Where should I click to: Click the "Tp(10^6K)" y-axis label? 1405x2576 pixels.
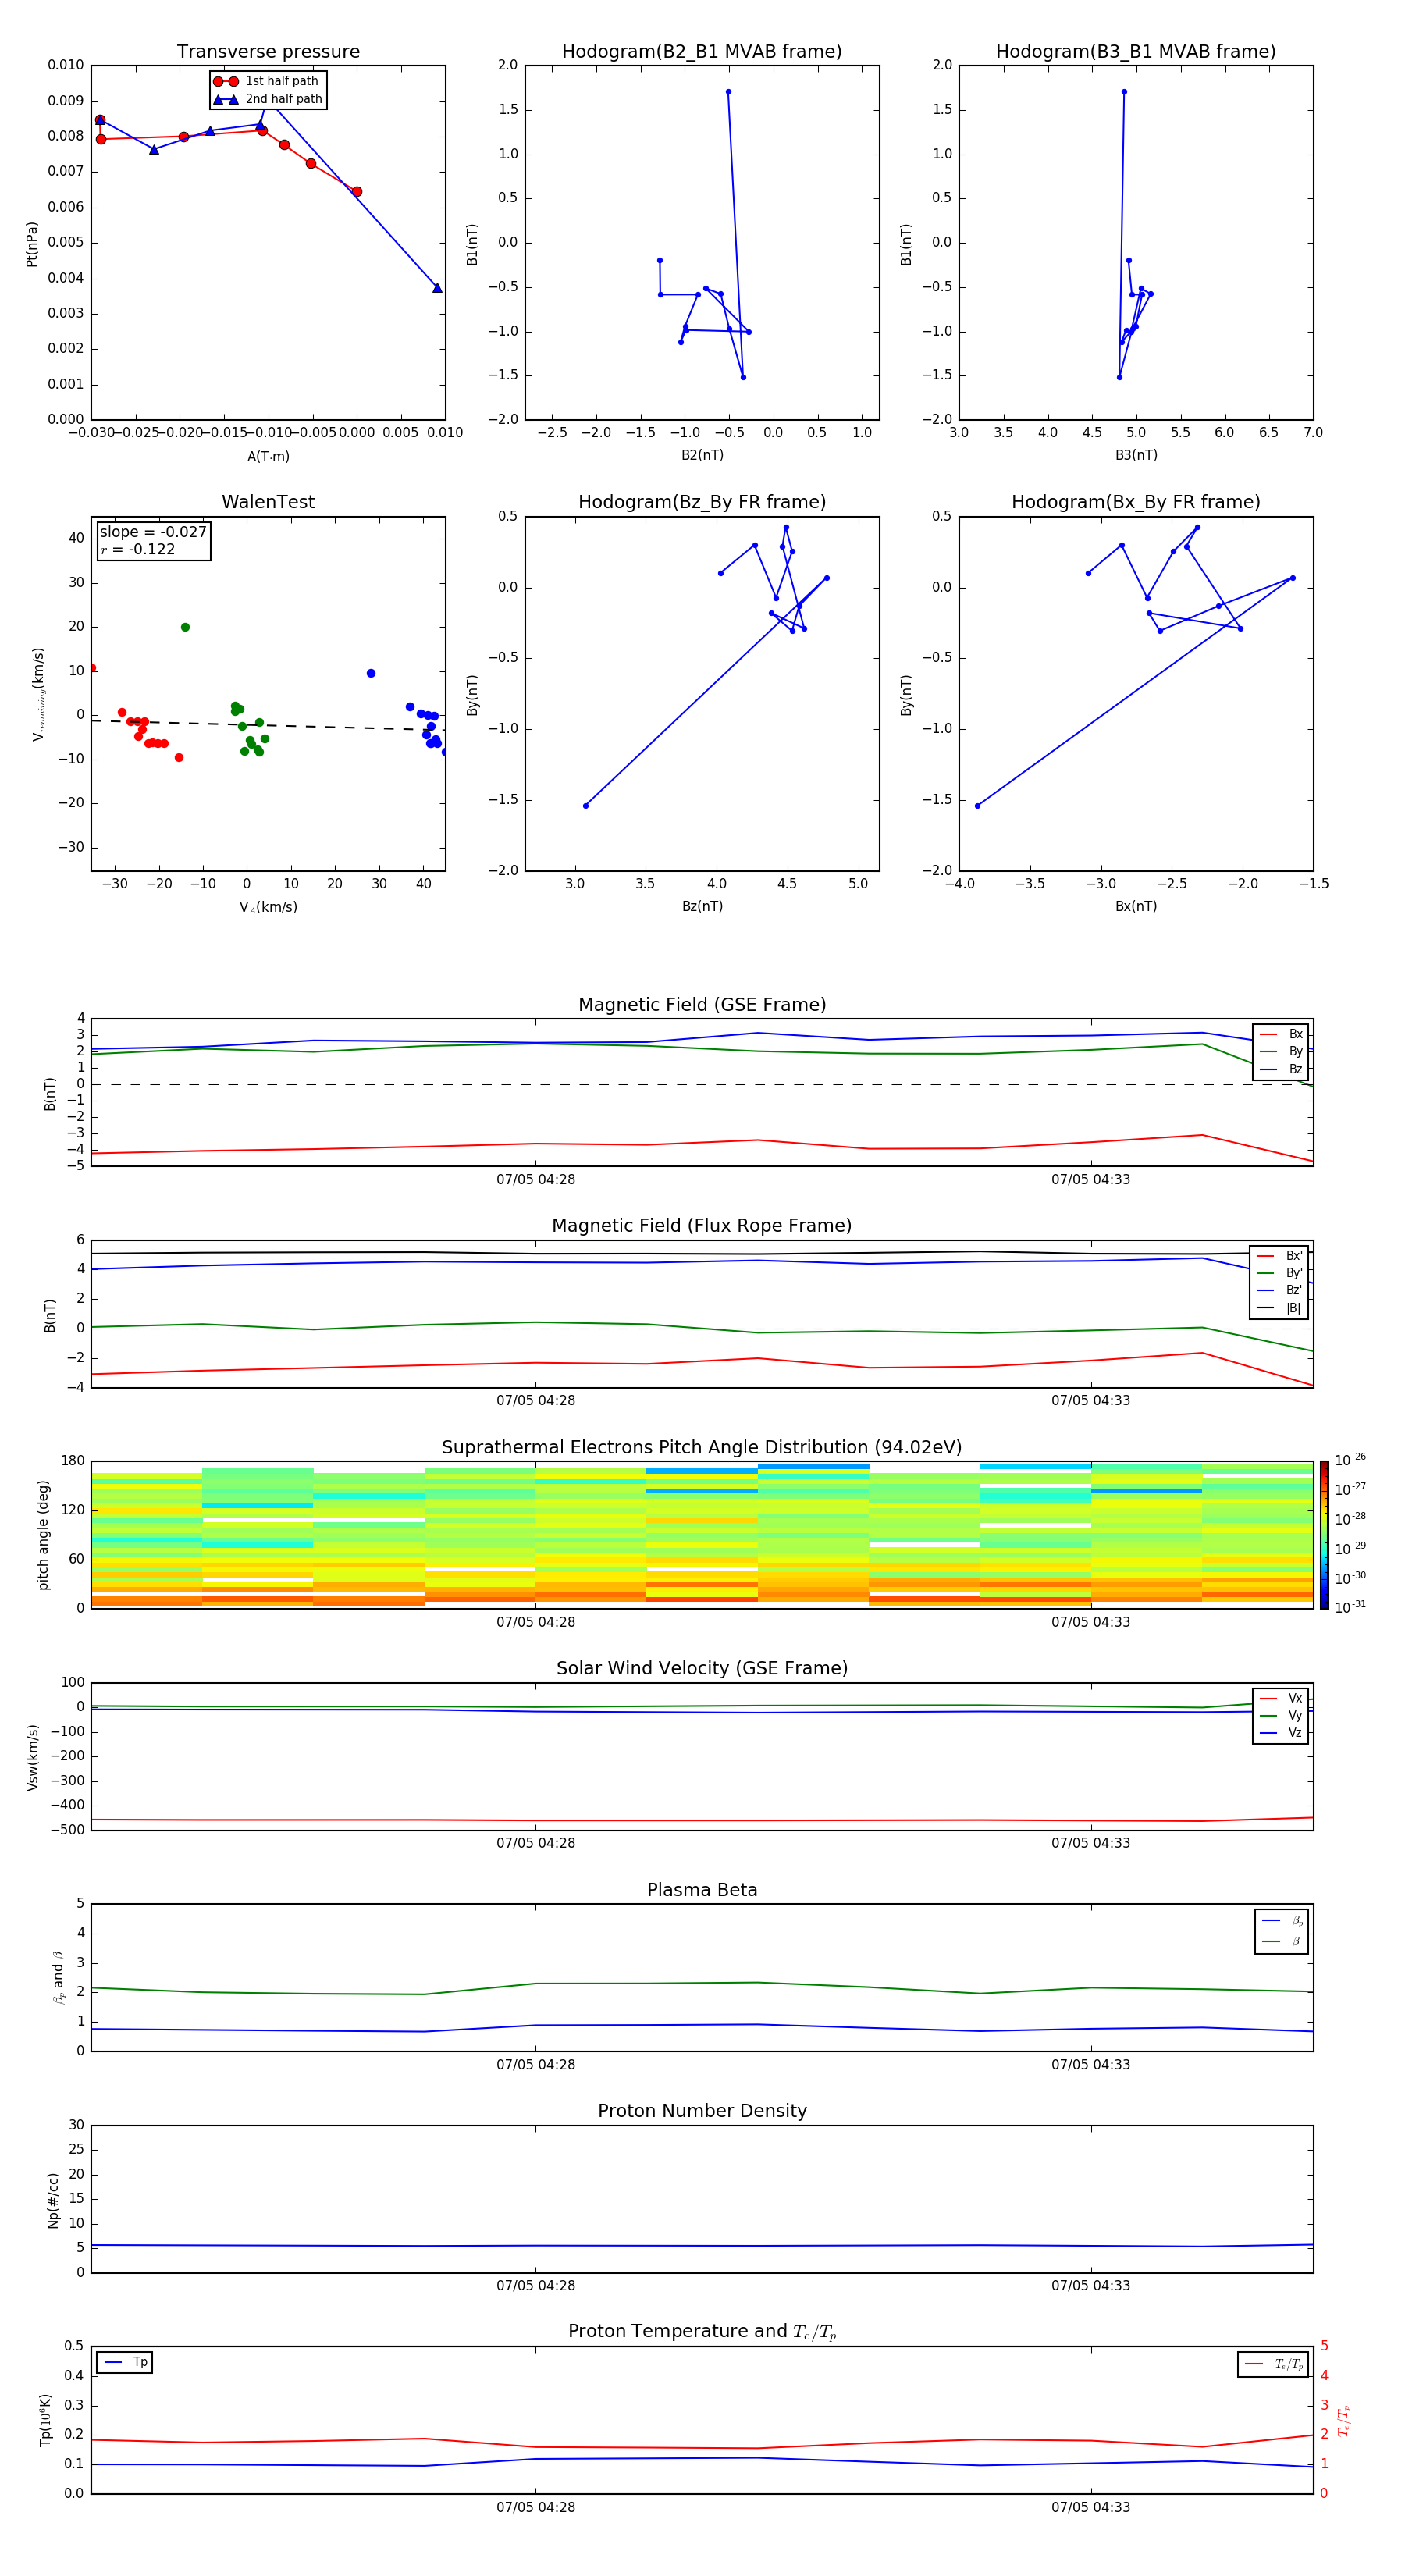45,2420
